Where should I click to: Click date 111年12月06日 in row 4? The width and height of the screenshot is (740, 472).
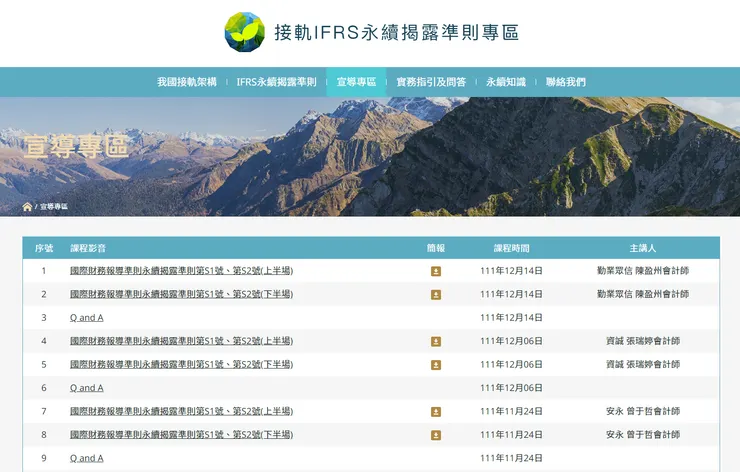(x=512, y=341)
